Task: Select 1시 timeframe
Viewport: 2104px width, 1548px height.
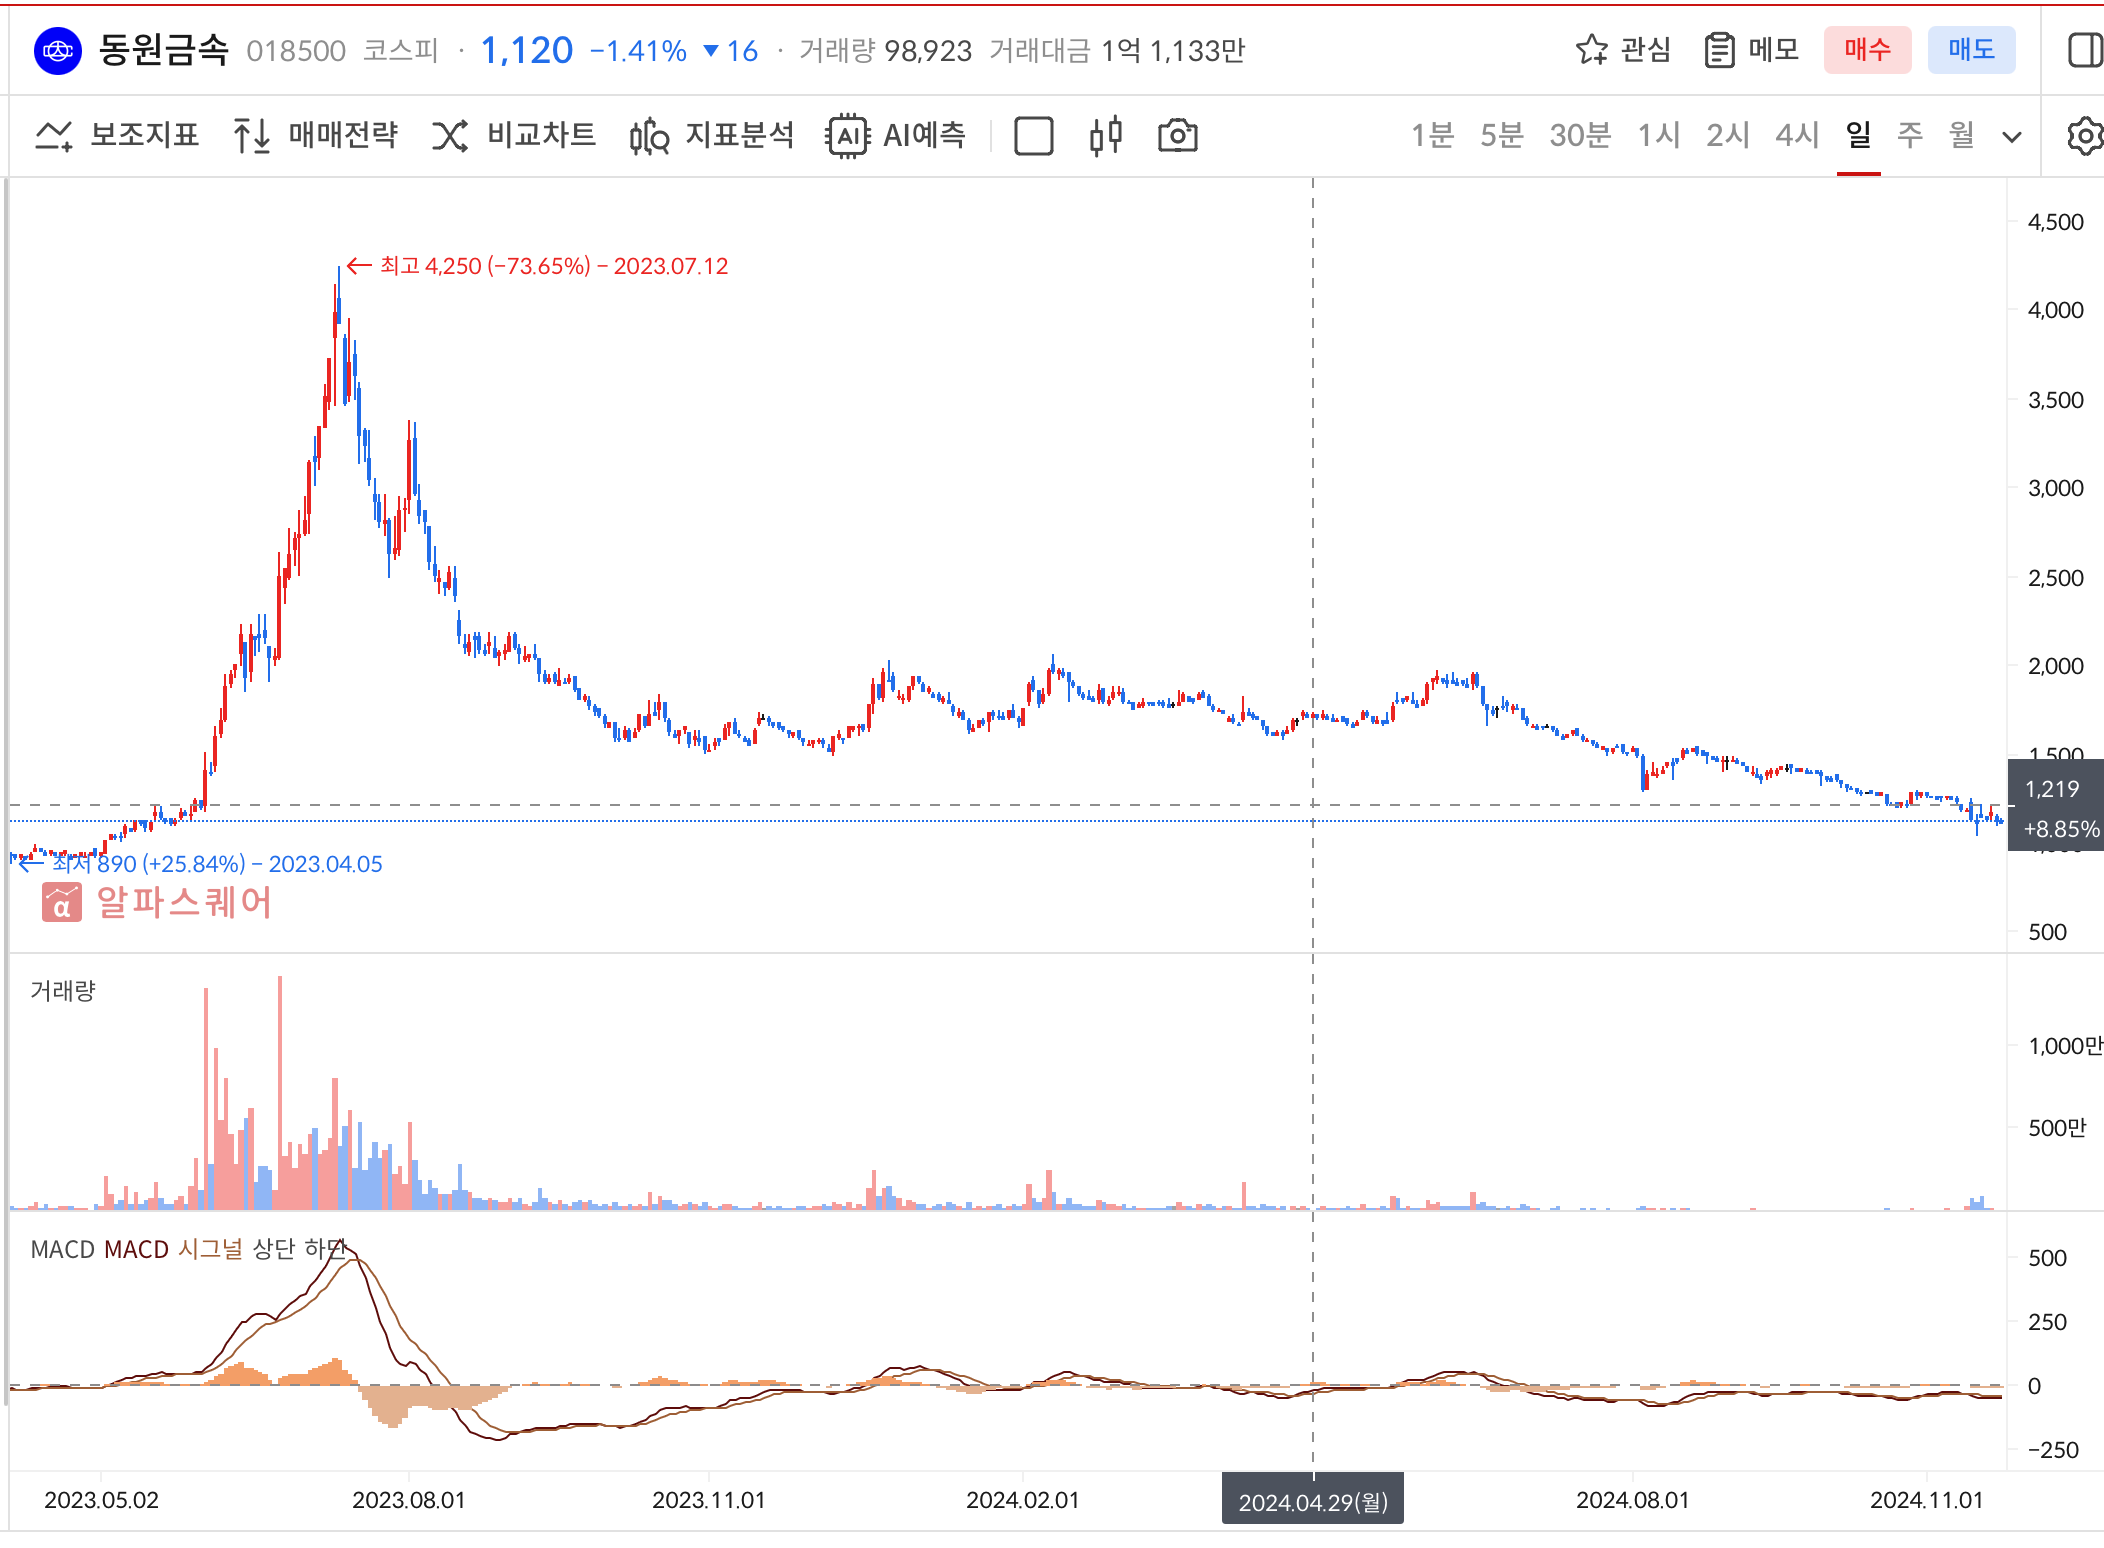Action: (1658, 135)
